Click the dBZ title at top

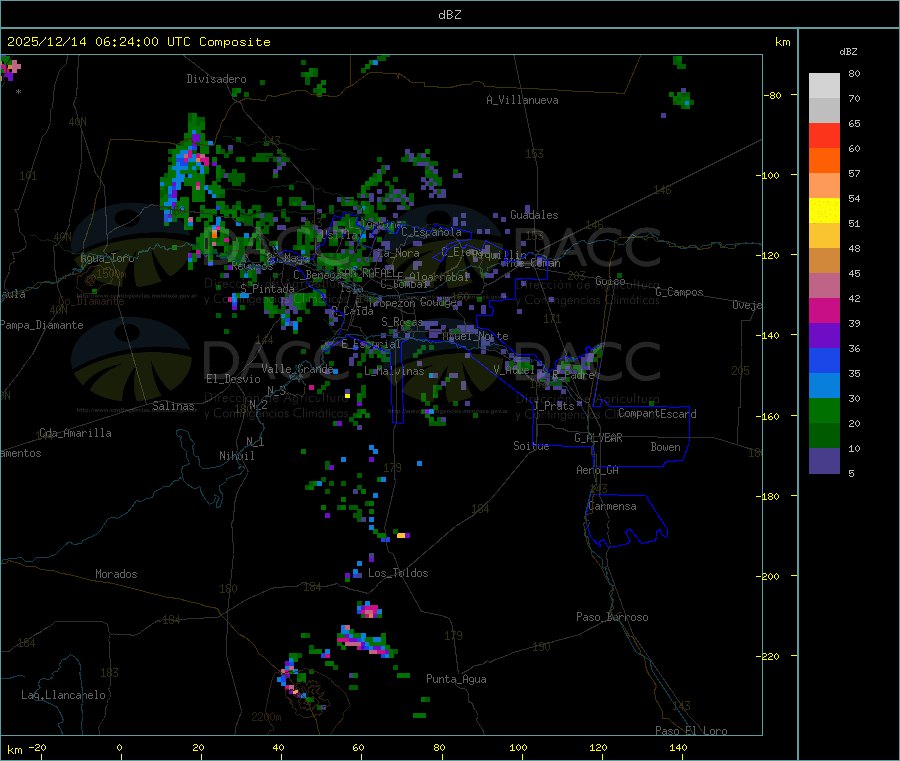click(449, 15)
